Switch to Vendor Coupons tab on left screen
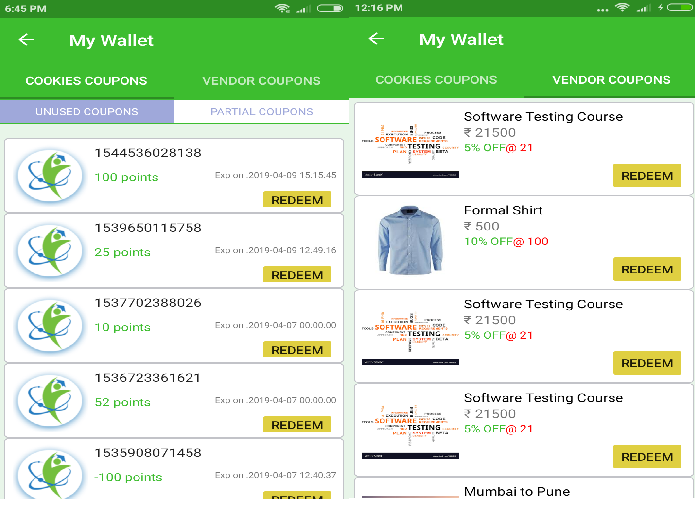Screen dimensions: 695x505 261,81
